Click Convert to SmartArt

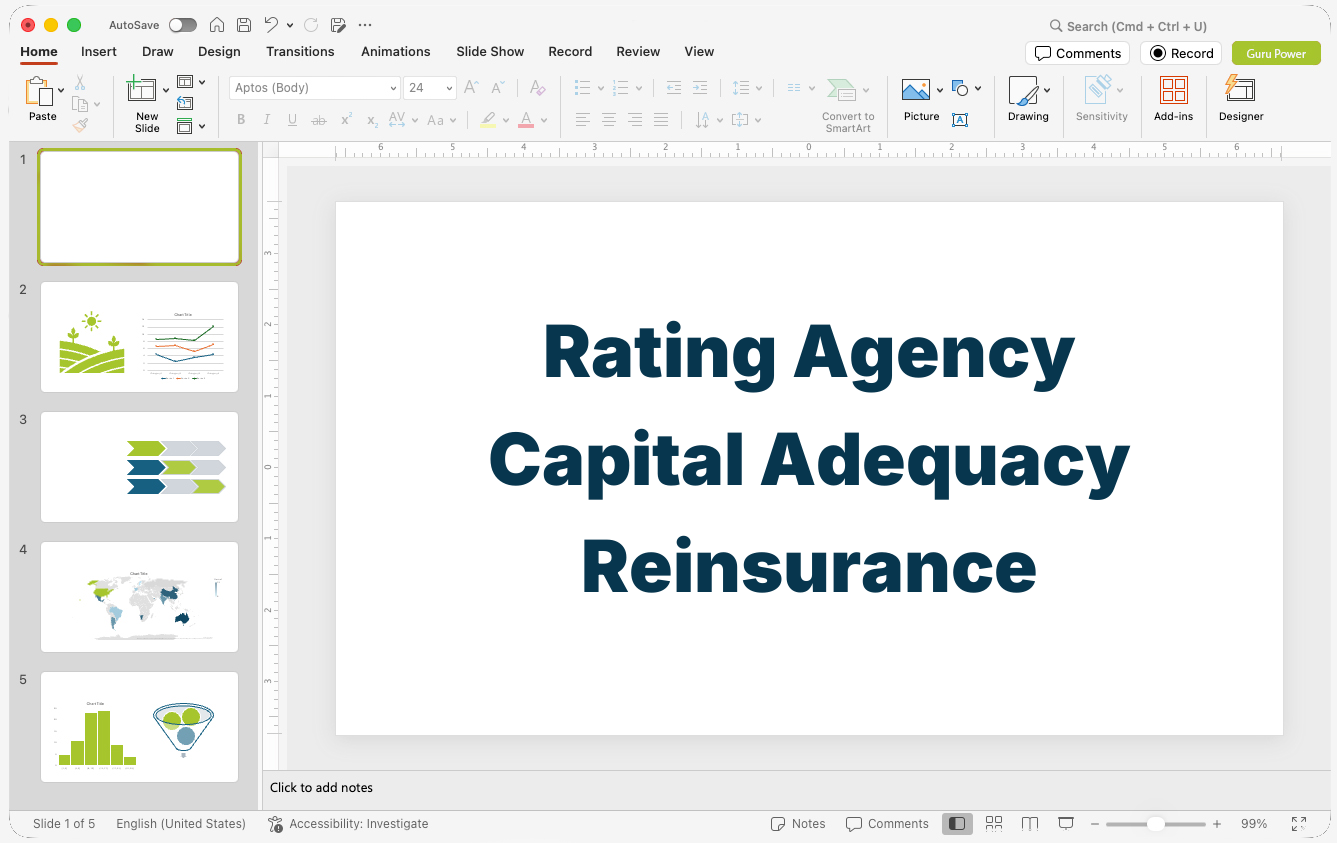click(848, 105)
